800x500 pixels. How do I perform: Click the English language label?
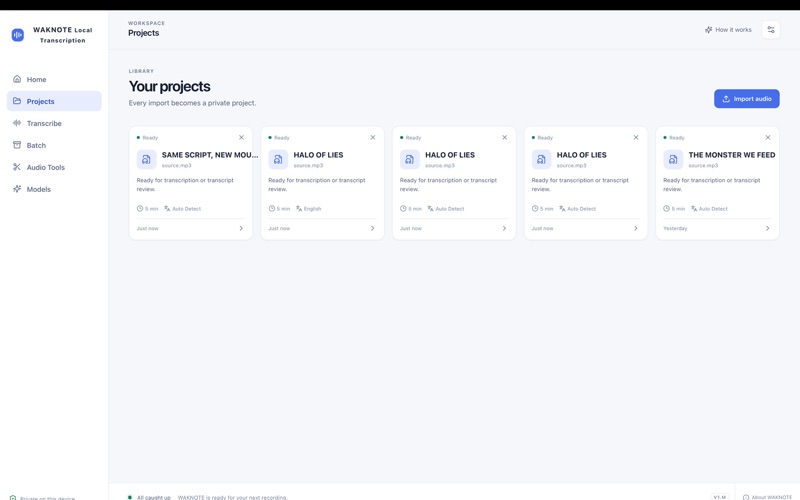312,209
